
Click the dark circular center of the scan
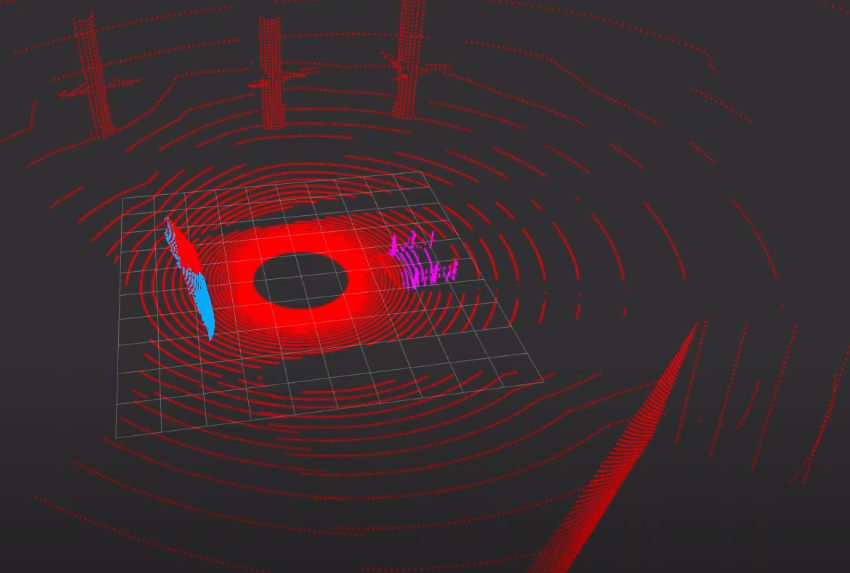point(300,280)
